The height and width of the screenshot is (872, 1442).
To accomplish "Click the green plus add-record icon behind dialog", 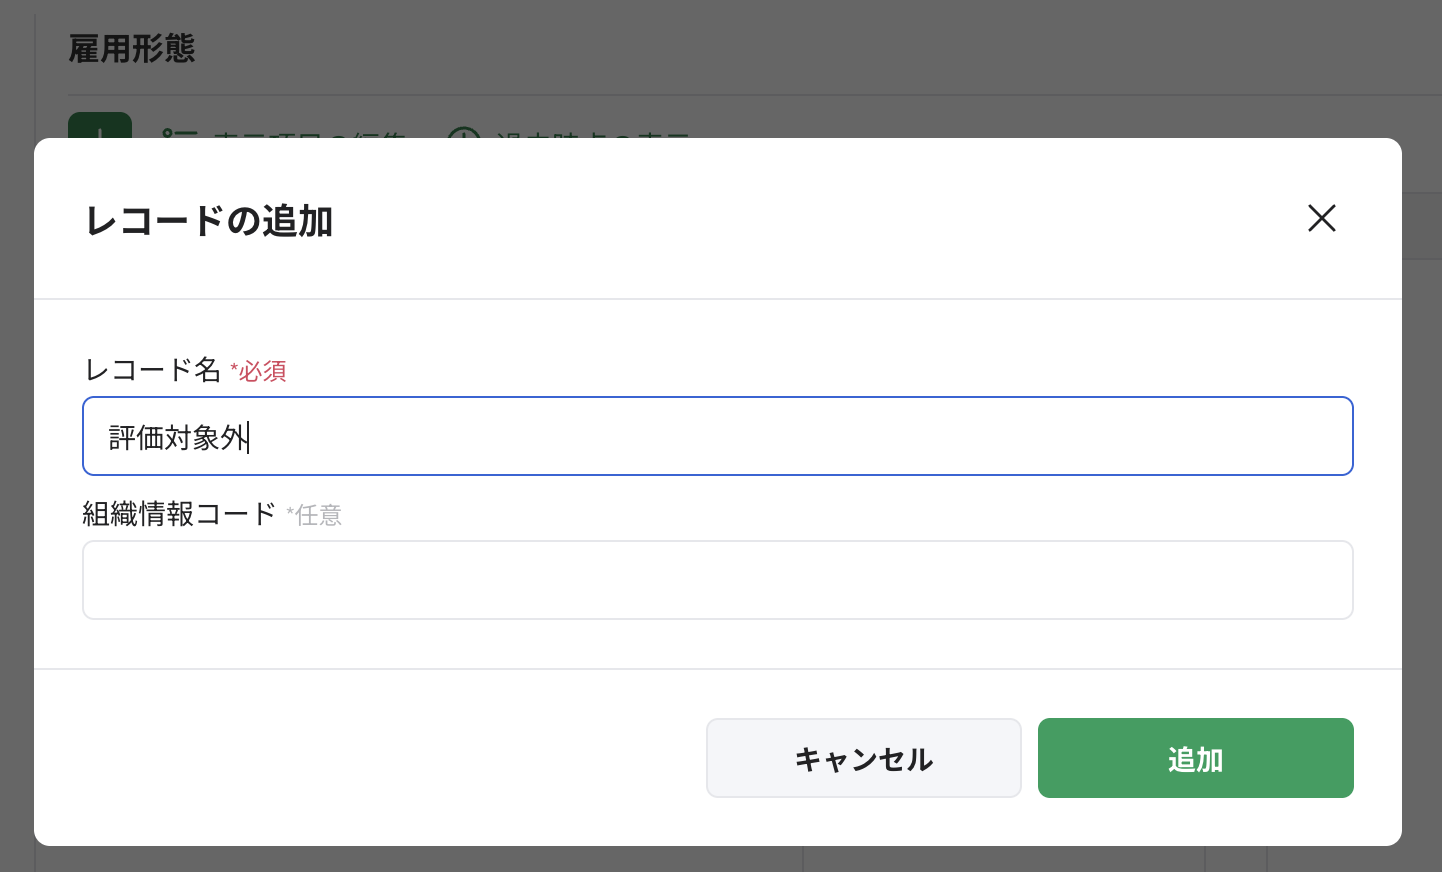I will (x=99, y=126).
